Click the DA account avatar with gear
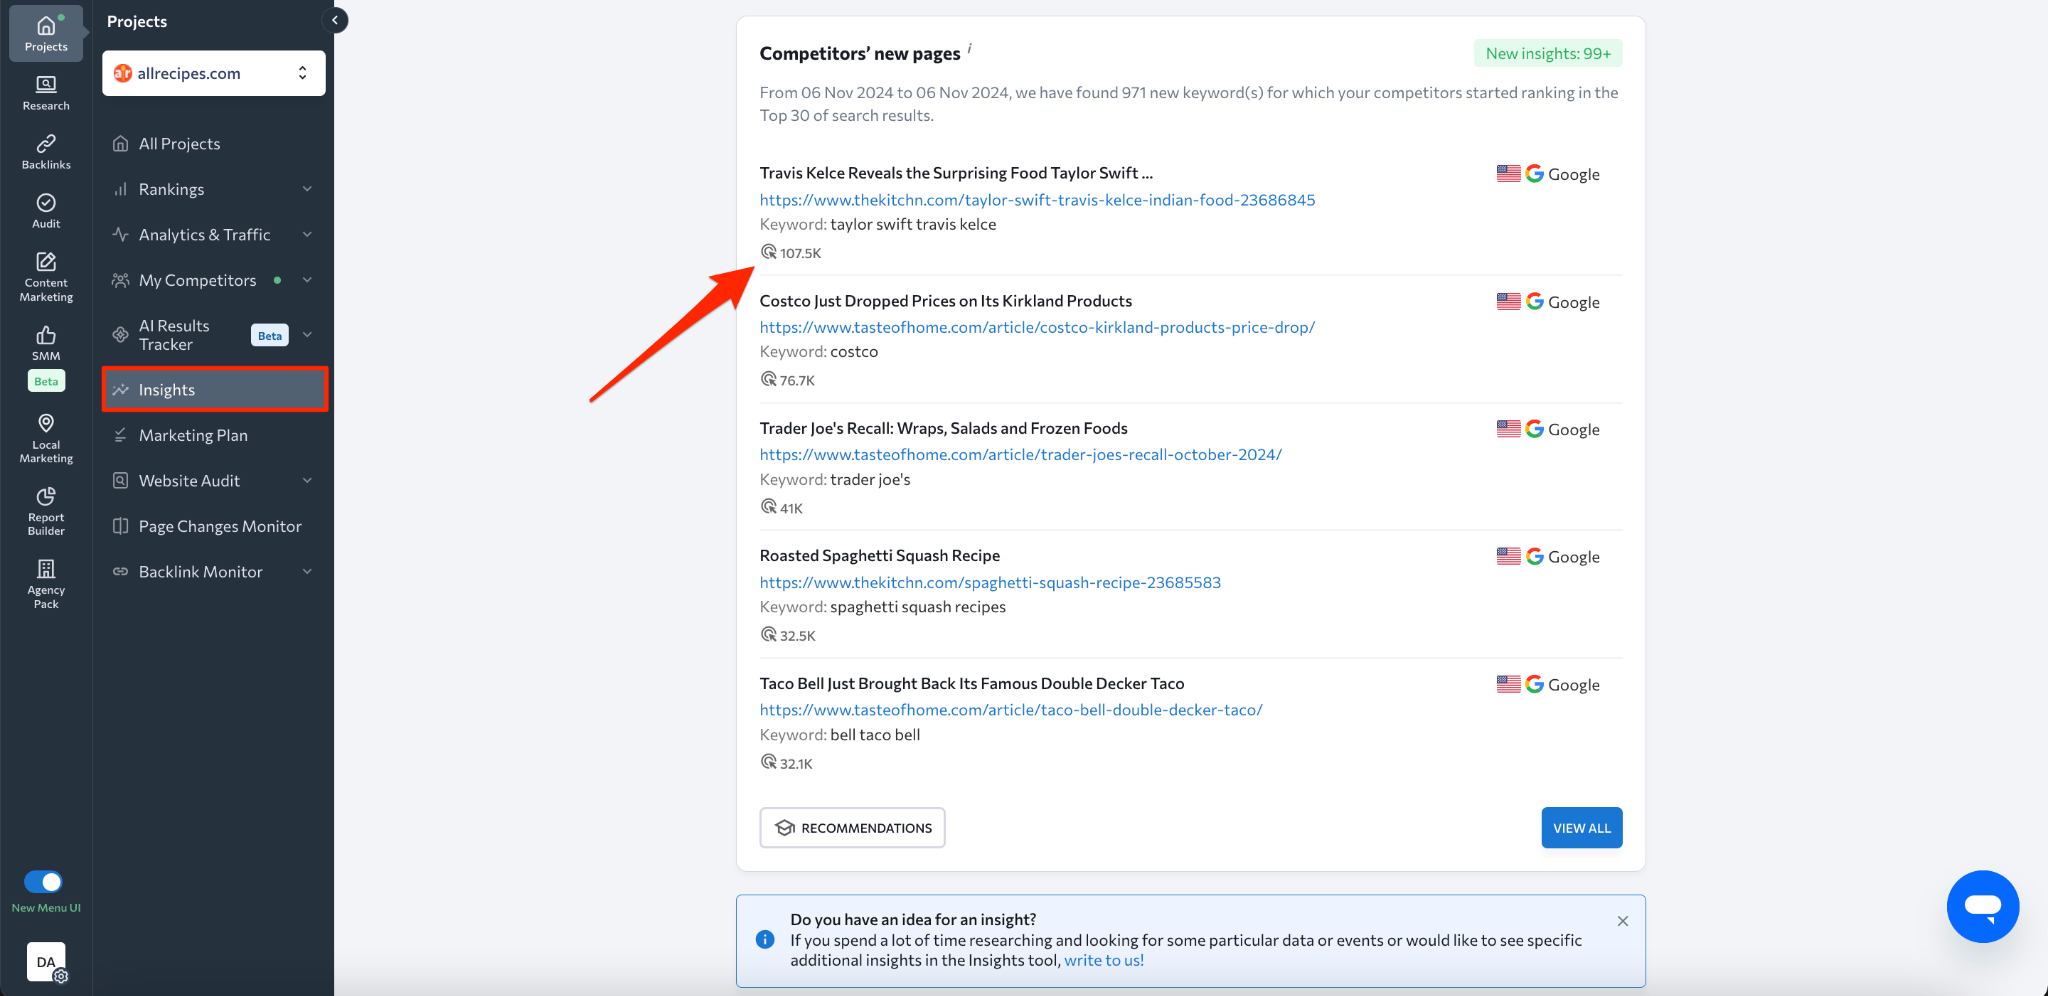This screenshot has width=2048, height=996. [x=47, y=962]
